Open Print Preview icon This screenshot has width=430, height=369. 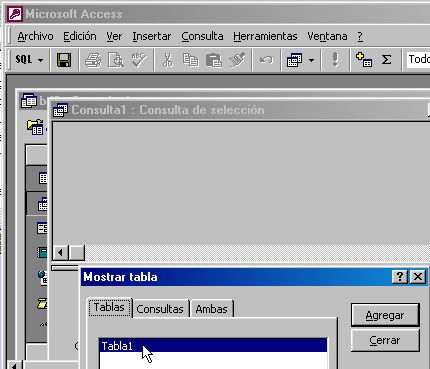[116, 60]
